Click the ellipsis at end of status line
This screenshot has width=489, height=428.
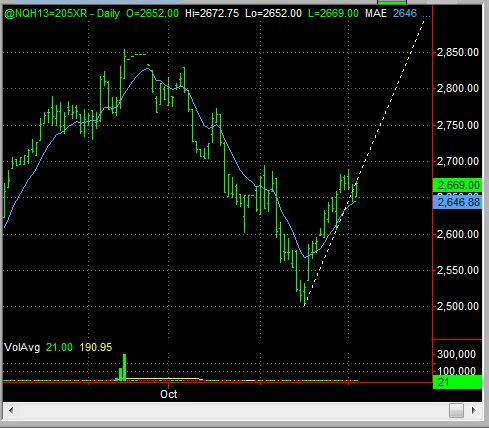coord(426,16)
